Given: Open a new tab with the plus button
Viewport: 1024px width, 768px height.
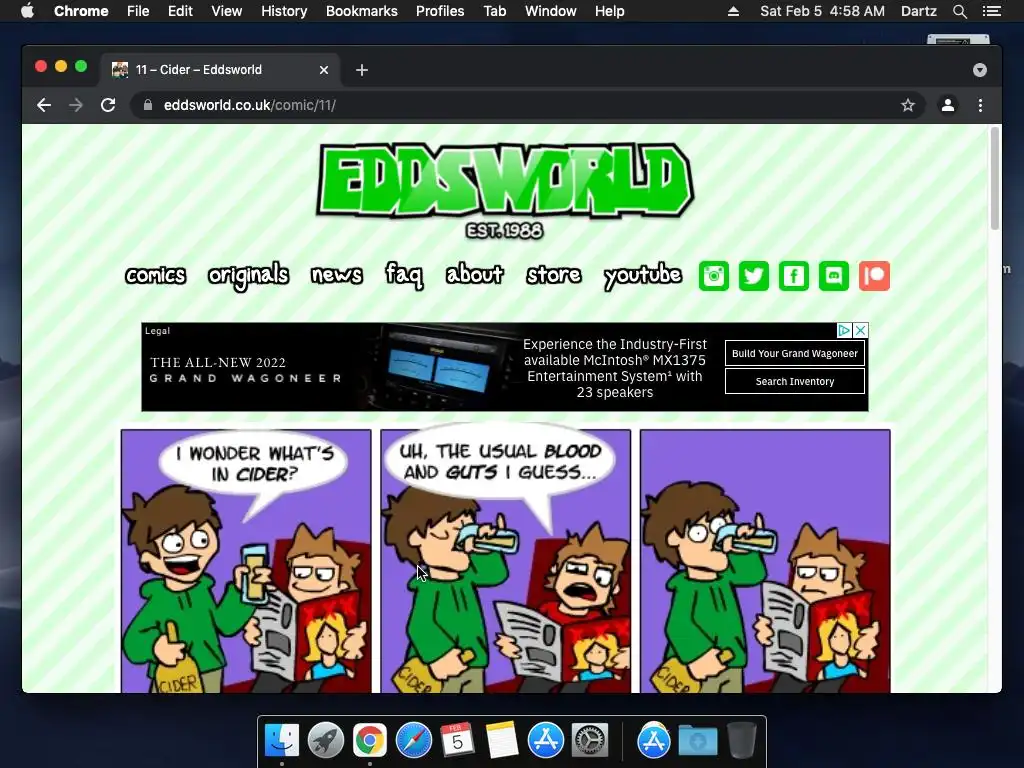Looking at the screenshot, I should (x=362, y=70).
